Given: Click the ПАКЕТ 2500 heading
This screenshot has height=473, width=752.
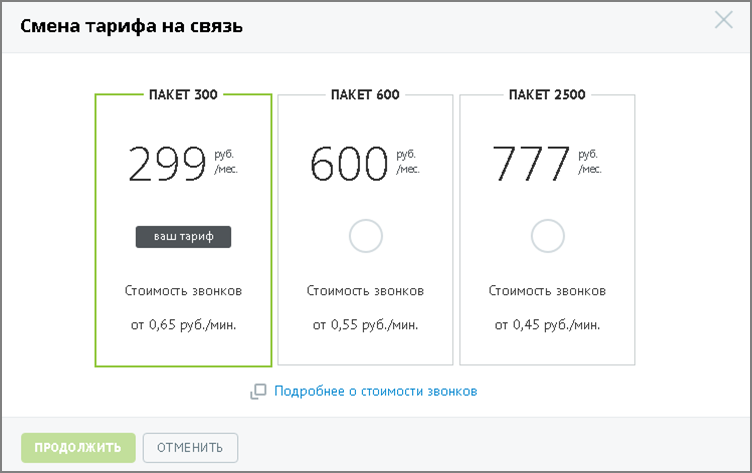Looking at the screenshot, I should (x=547, y=95).
